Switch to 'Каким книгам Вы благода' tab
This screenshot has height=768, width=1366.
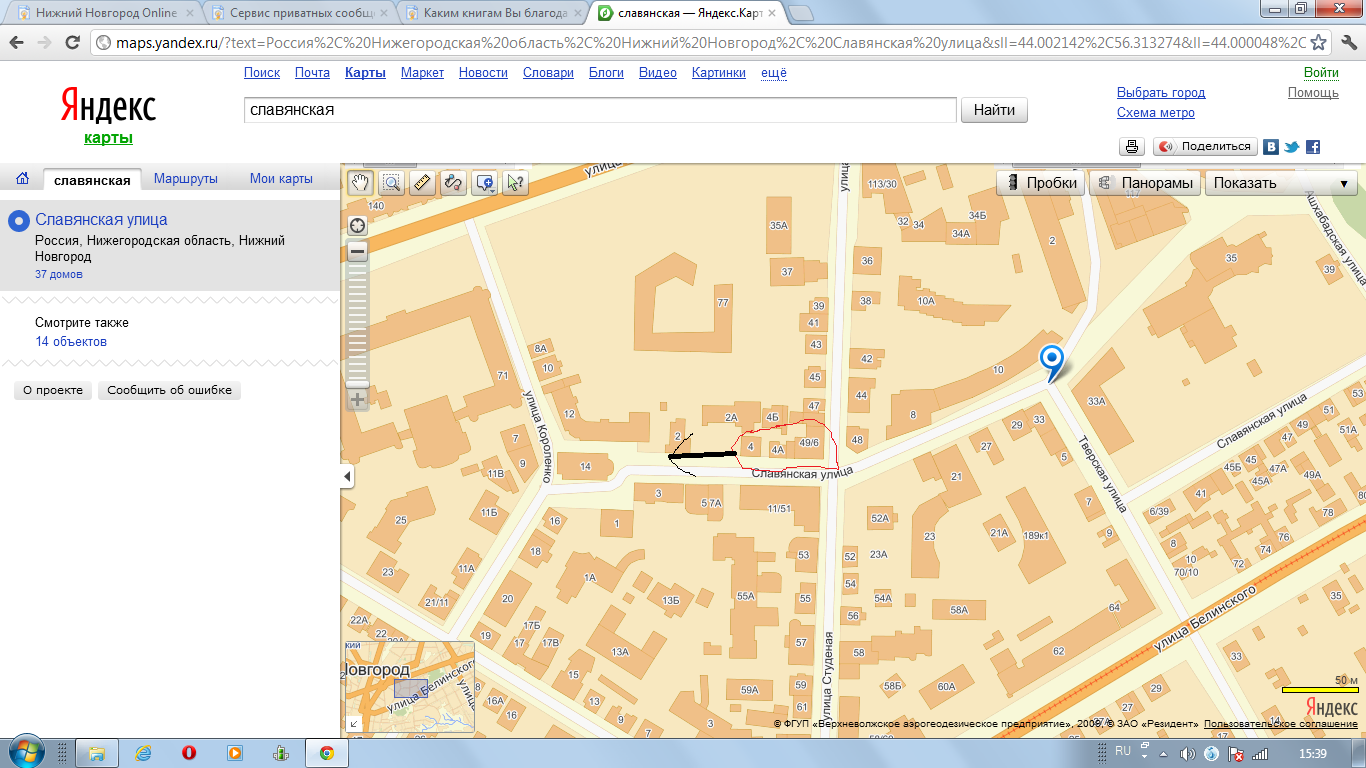[x=494, y=14]
